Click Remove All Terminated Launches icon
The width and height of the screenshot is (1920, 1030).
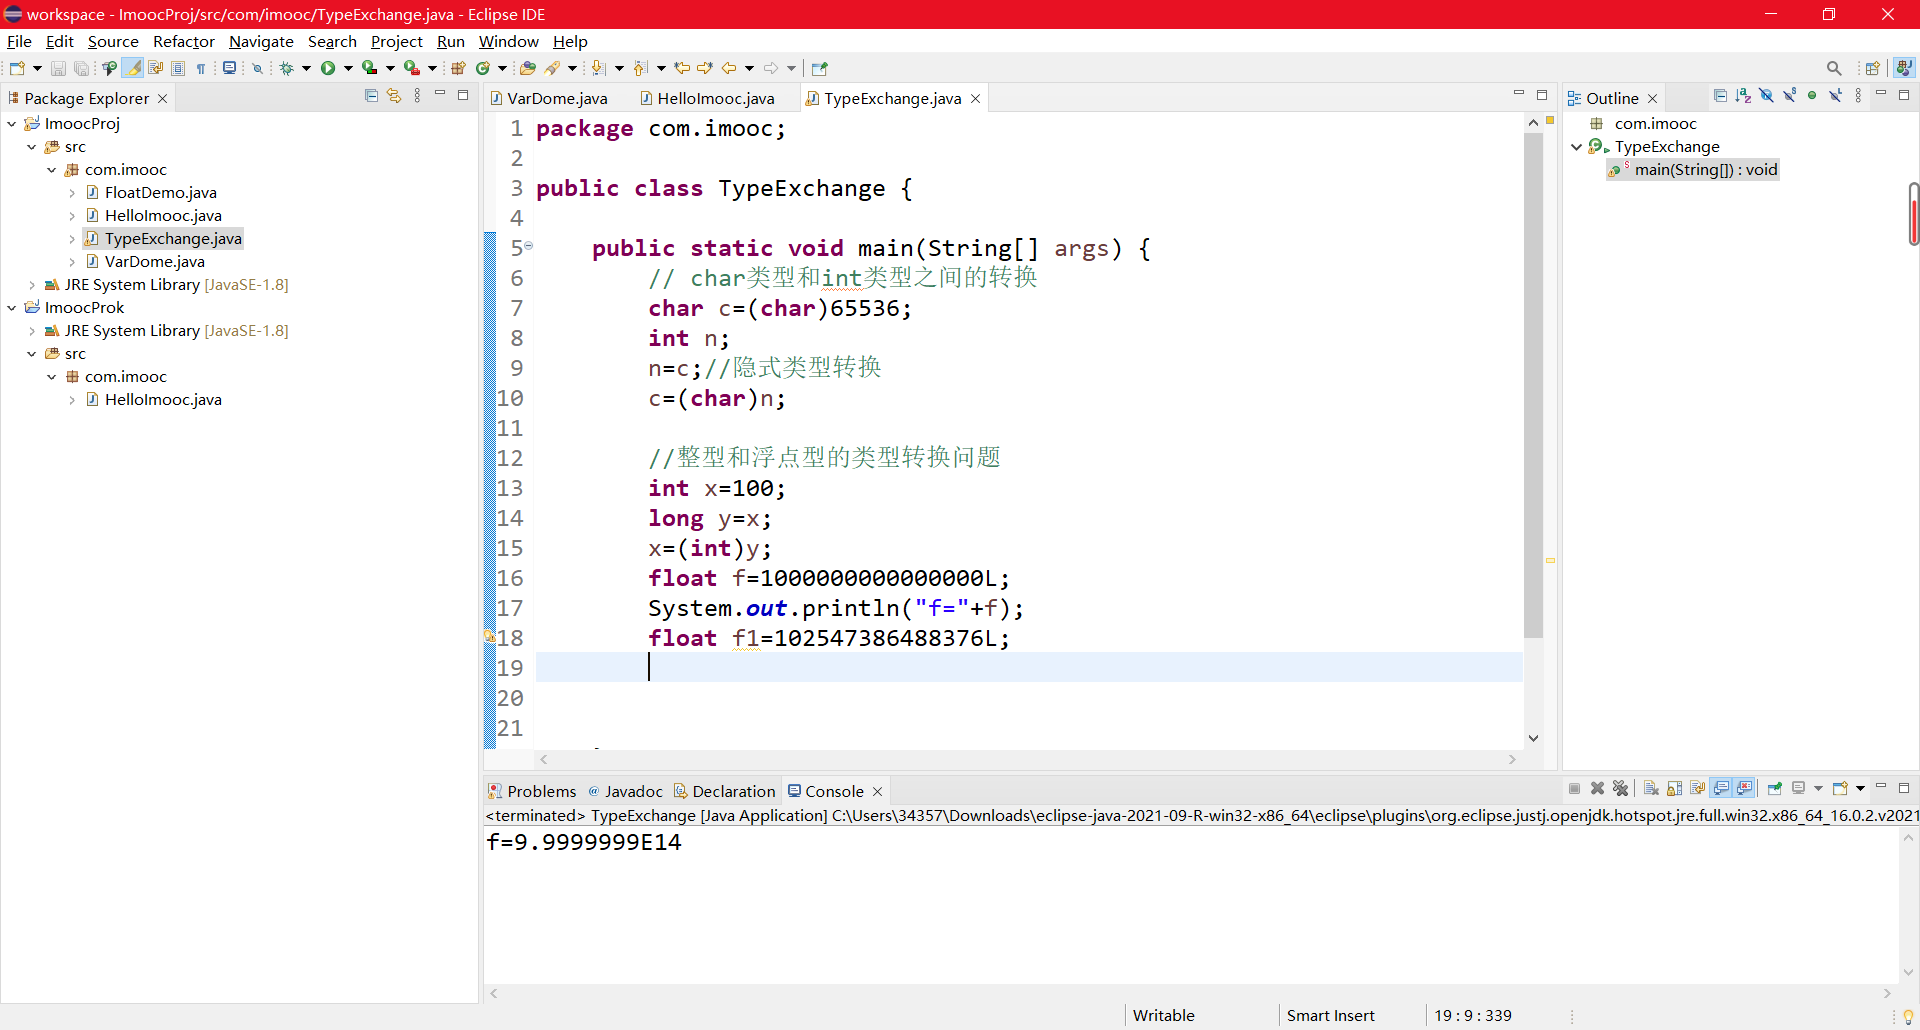tap(1620, 789)
